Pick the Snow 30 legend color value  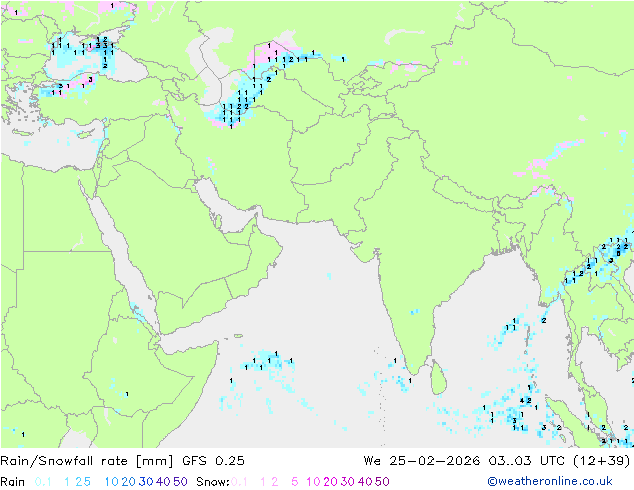pos(348,482)
